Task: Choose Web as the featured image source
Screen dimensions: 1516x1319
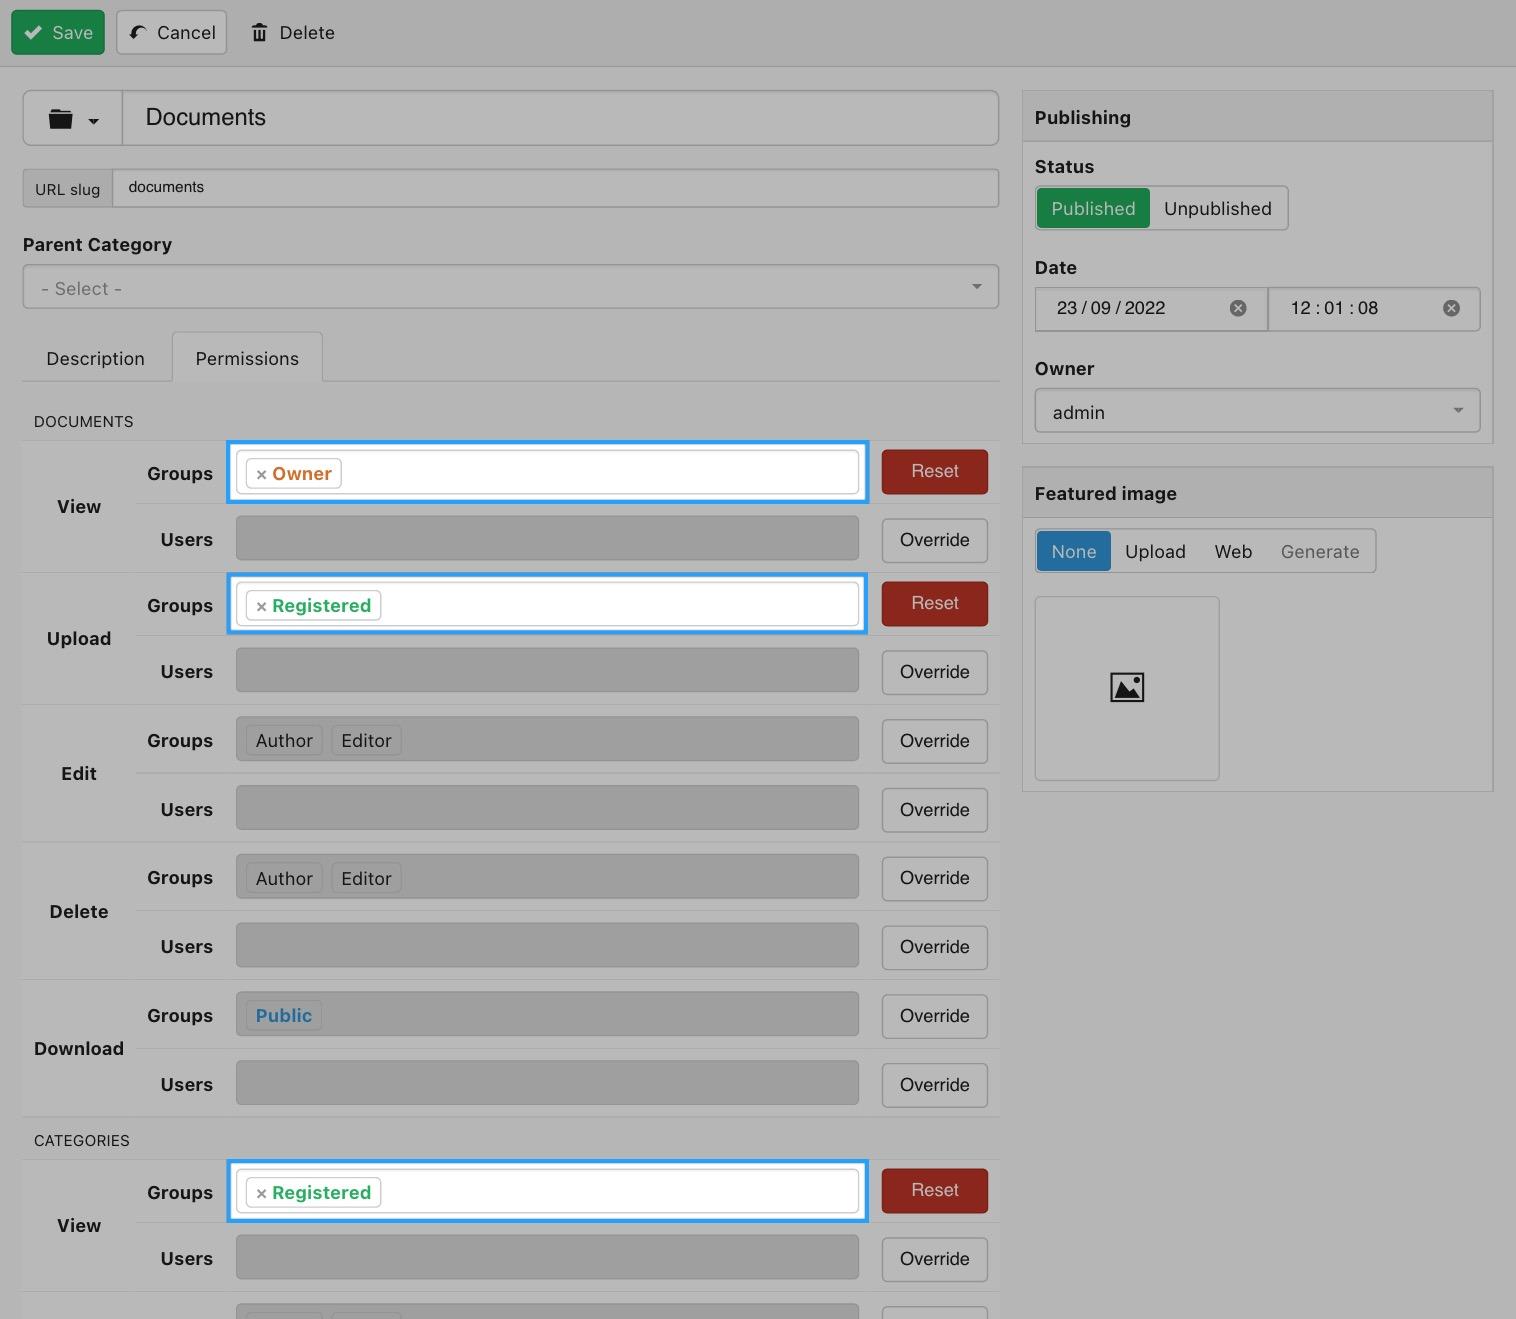Action: (x=1232, y=552)
